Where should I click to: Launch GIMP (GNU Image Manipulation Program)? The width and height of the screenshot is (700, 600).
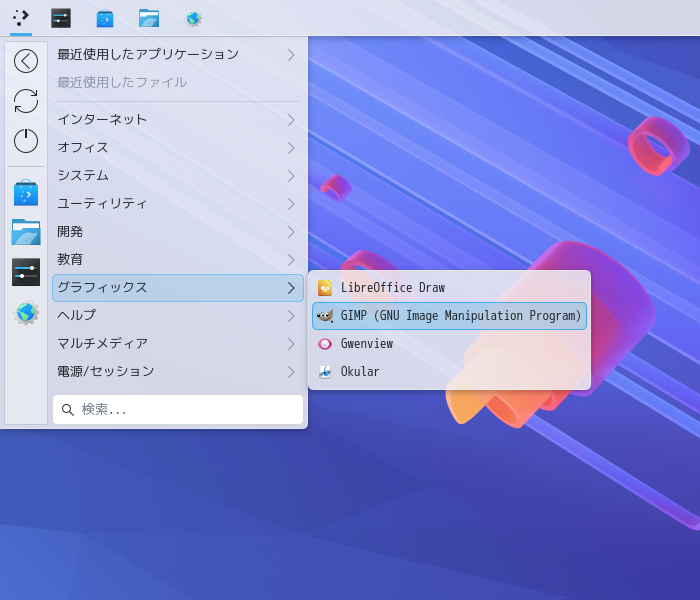tap(449, 316)
